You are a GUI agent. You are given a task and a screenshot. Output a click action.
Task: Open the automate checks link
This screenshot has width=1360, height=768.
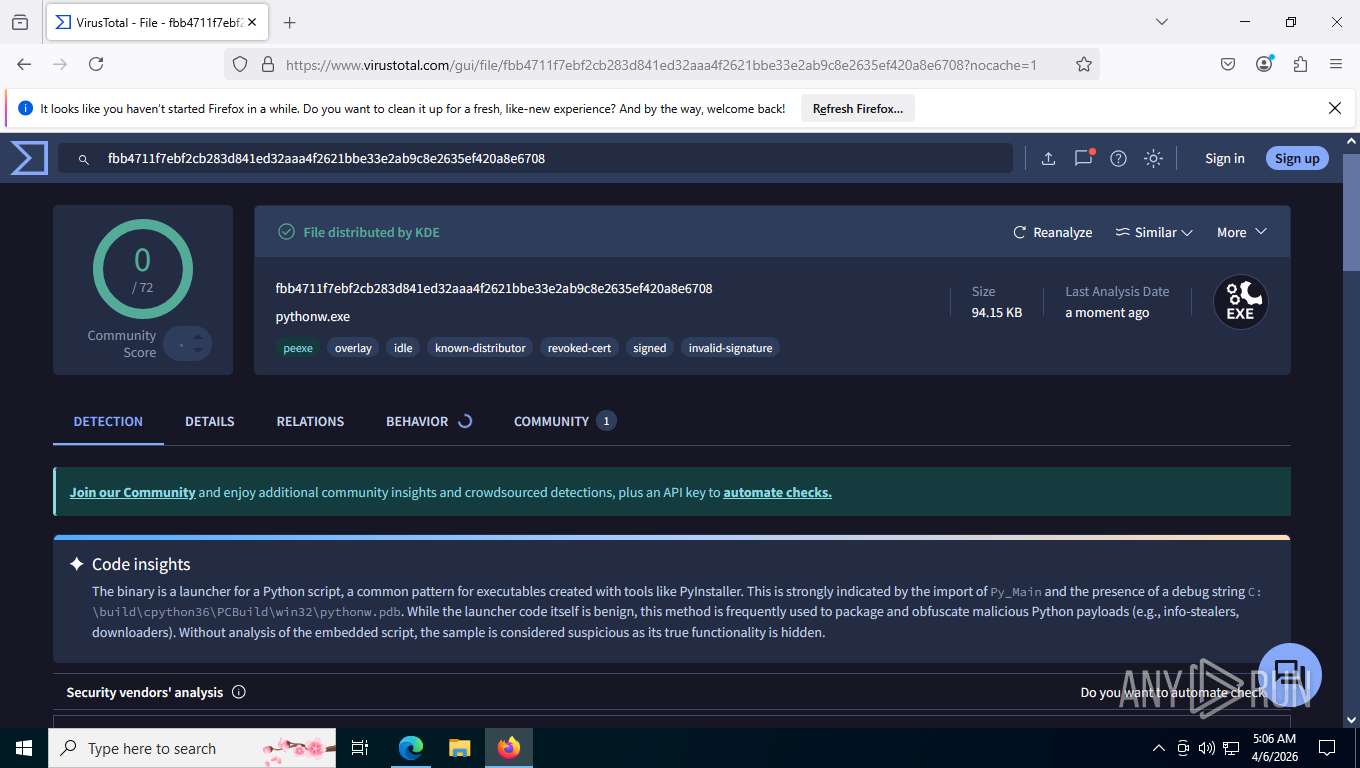(777, 492)
